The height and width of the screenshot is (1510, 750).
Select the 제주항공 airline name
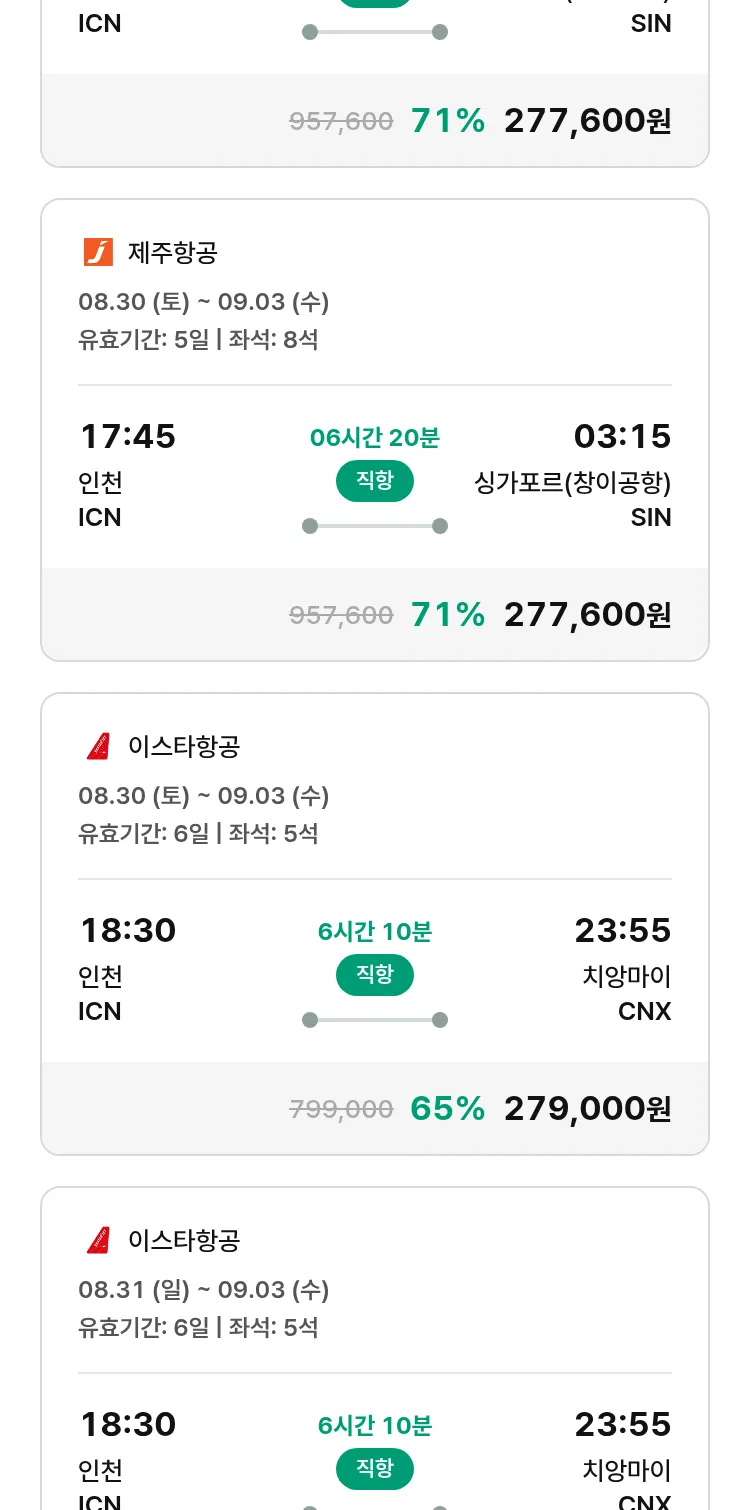(x=172, y=253)
